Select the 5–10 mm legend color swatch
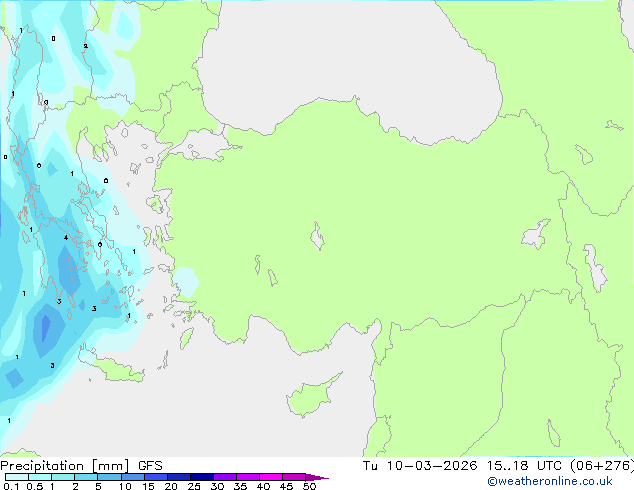This screenshot has width=634, height=490. pyautogui.click(x=109, y=477)
